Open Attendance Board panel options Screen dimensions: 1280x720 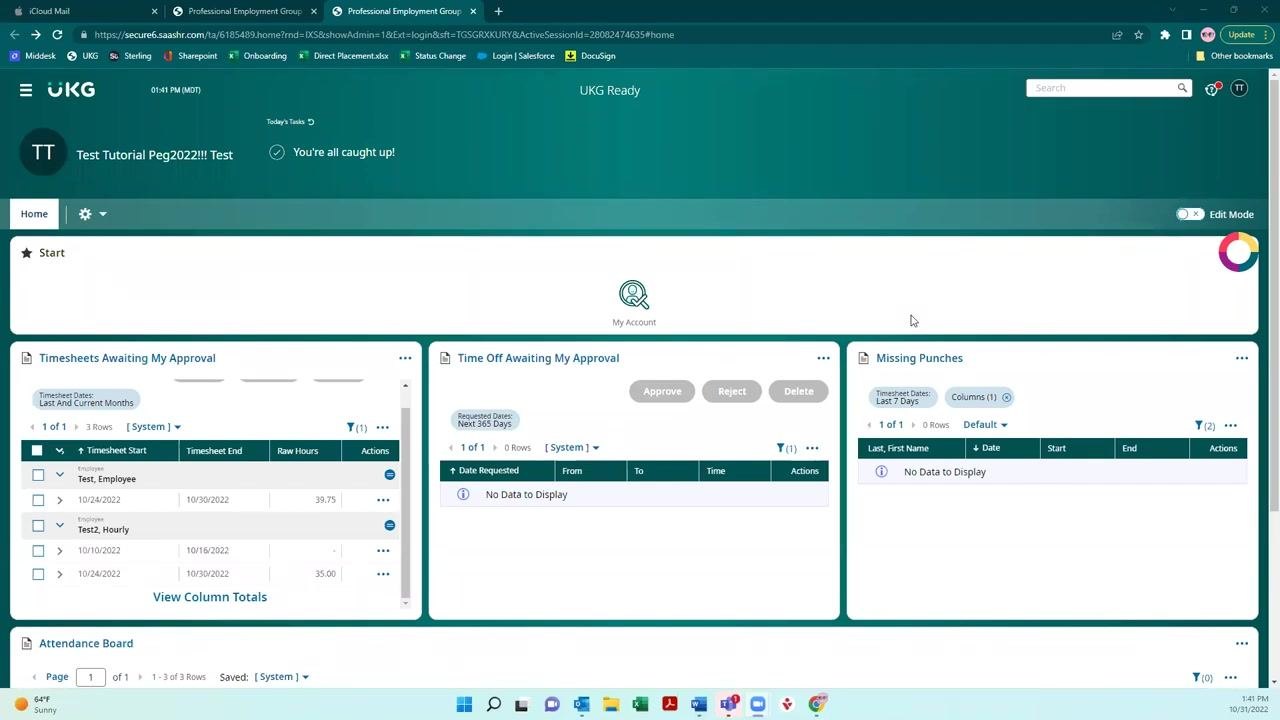[1241, 644]
